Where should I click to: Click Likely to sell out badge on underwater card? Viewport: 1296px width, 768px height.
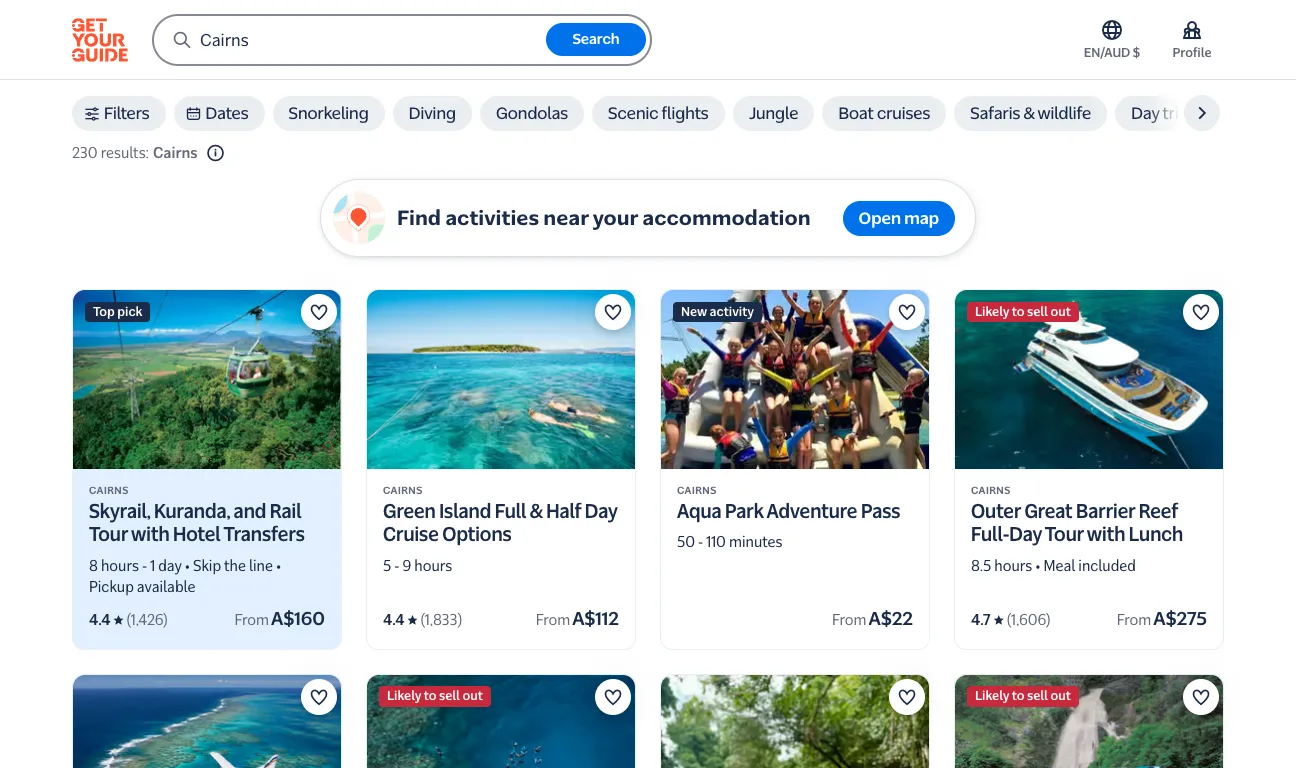(x=435, y=696)
